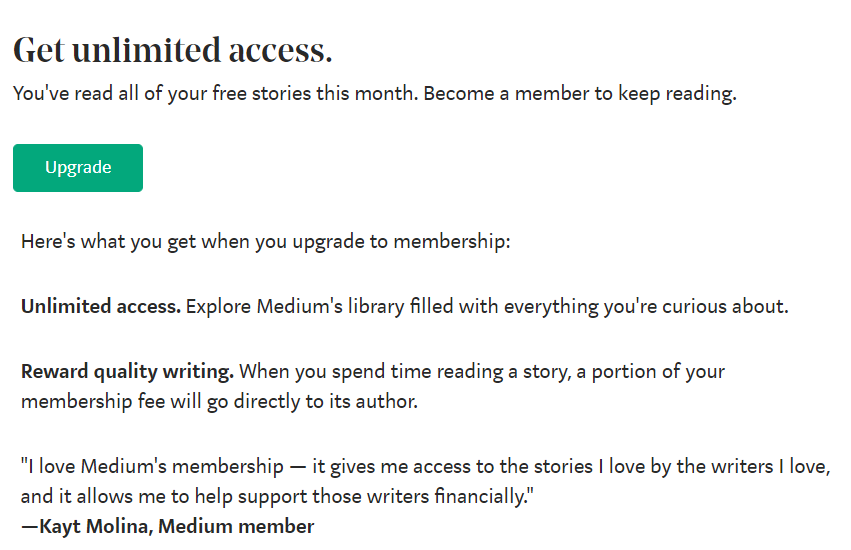Click 'When you spend time reading a story' text
851x550 pixels.
click(405, 372)
